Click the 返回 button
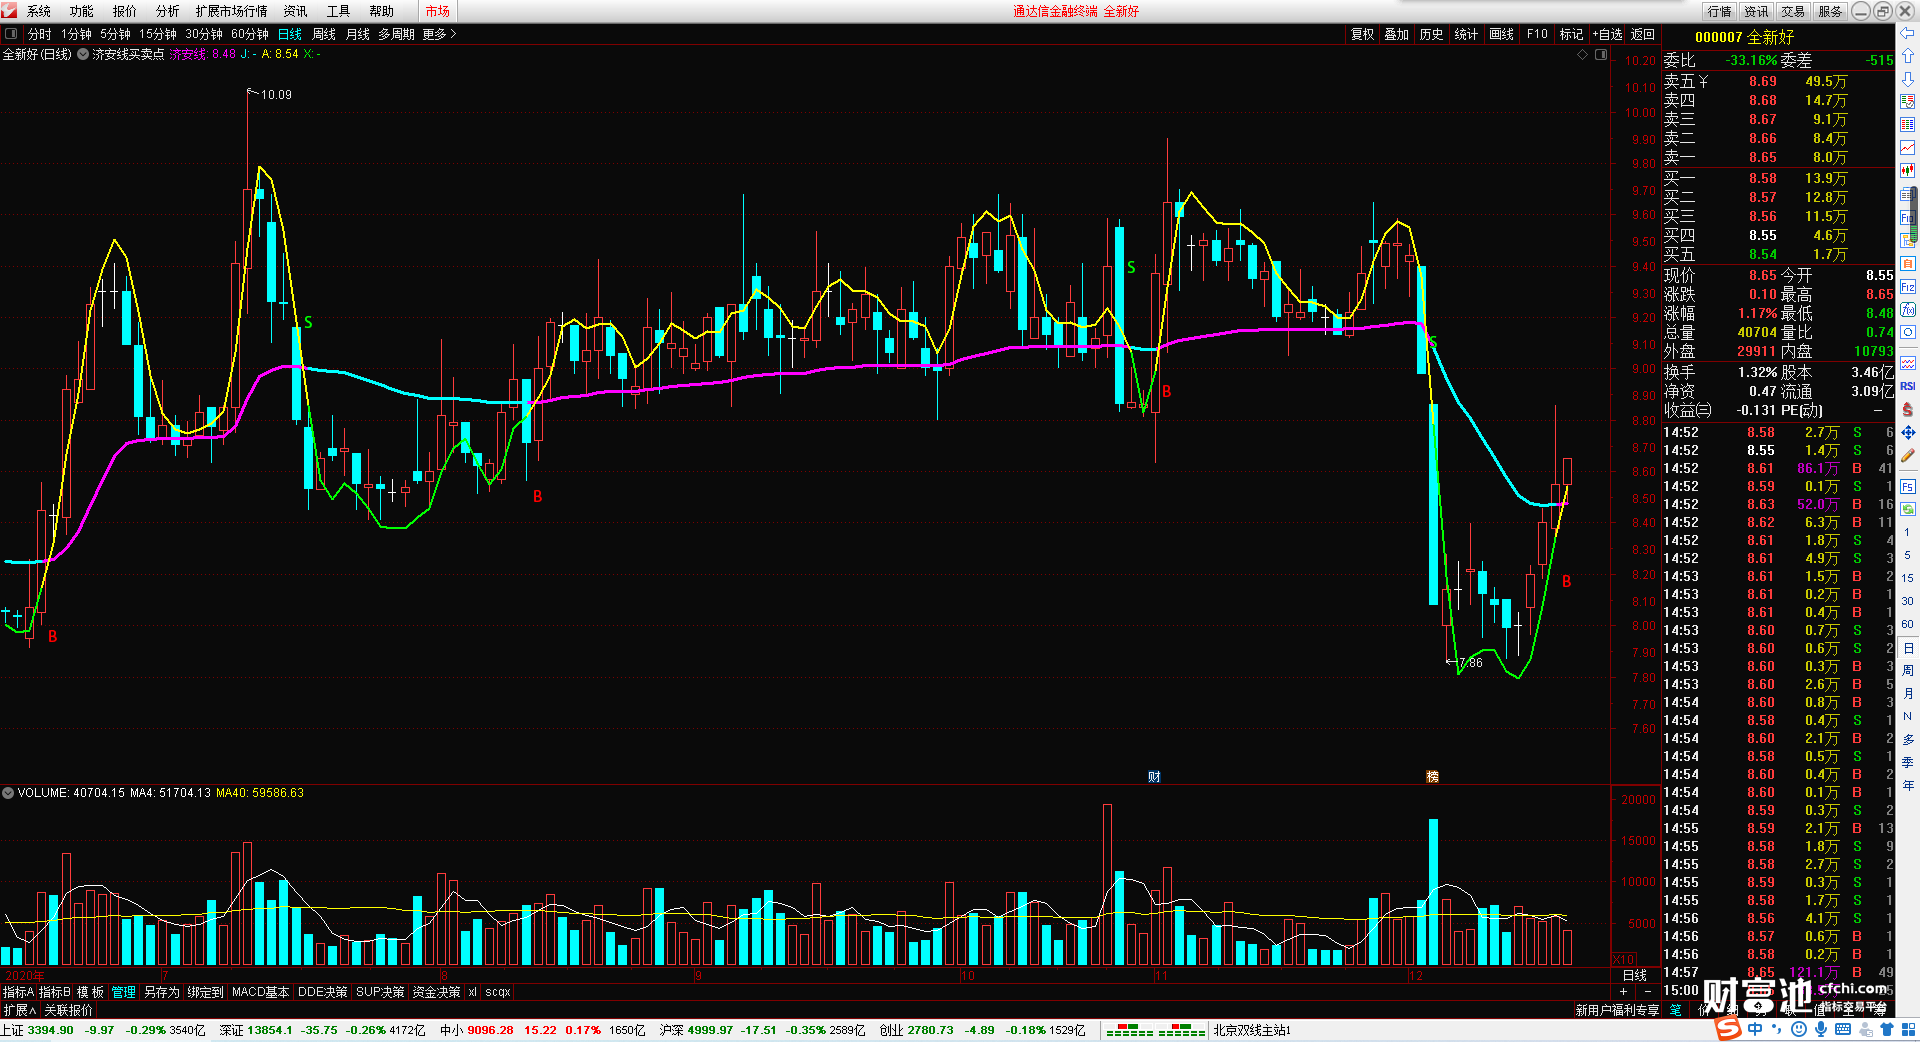 click(1643, 34)
